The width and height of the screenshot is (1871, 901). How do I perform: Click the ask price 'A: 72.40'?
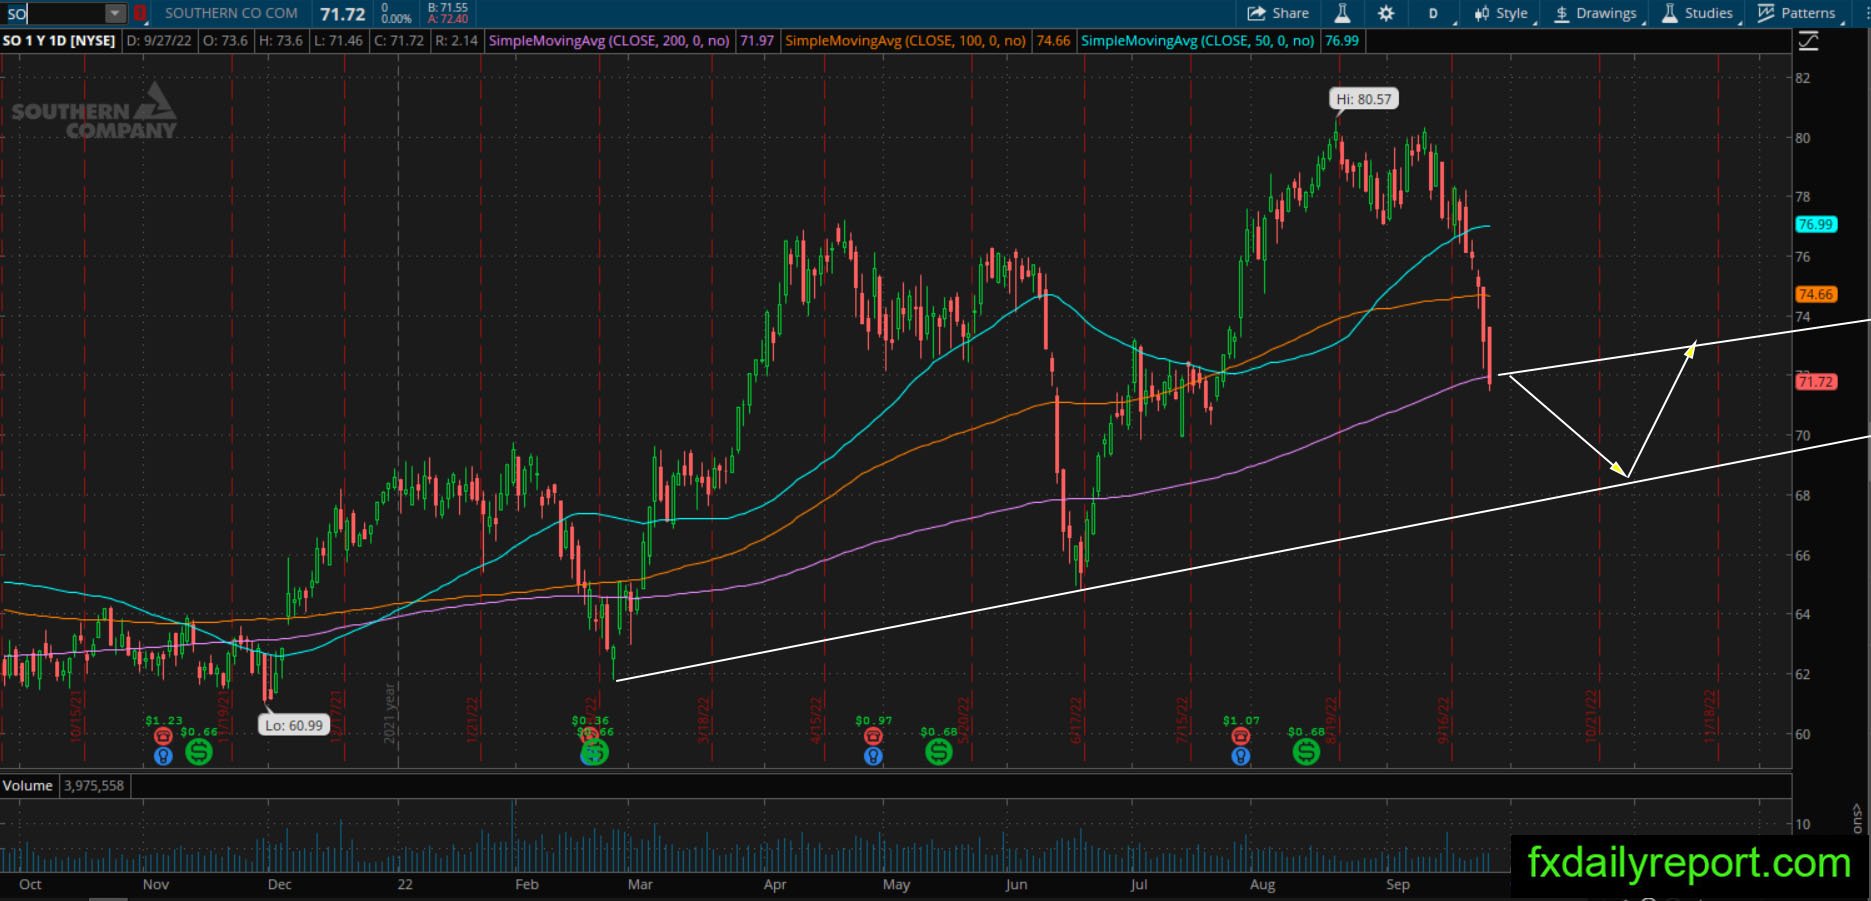coord(447,19)
